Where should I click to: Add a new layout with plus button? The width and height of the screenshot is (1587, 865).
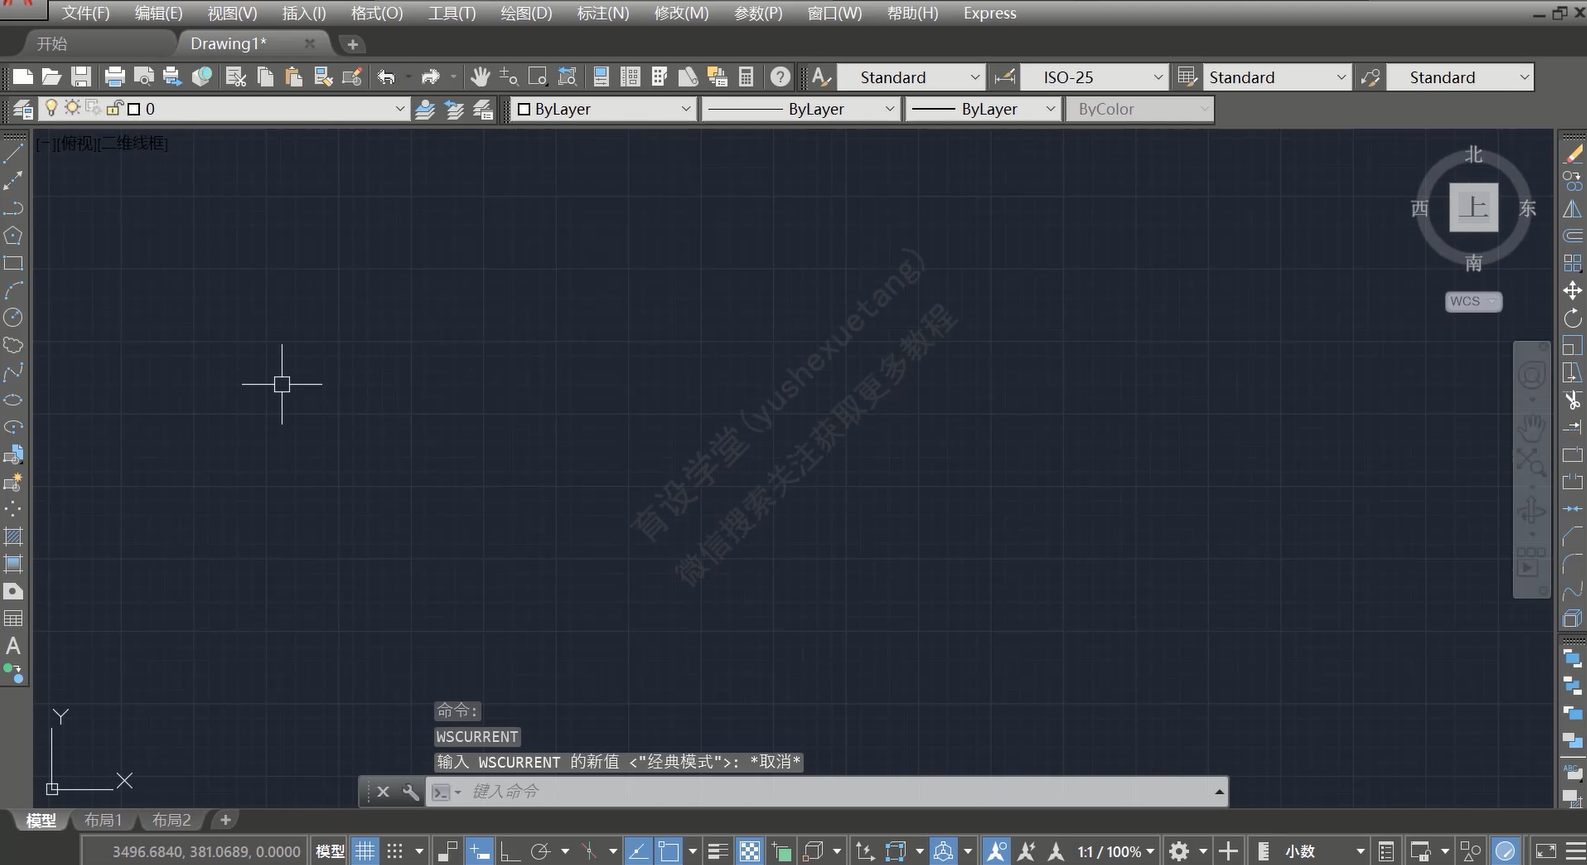(x=225, y=820)
